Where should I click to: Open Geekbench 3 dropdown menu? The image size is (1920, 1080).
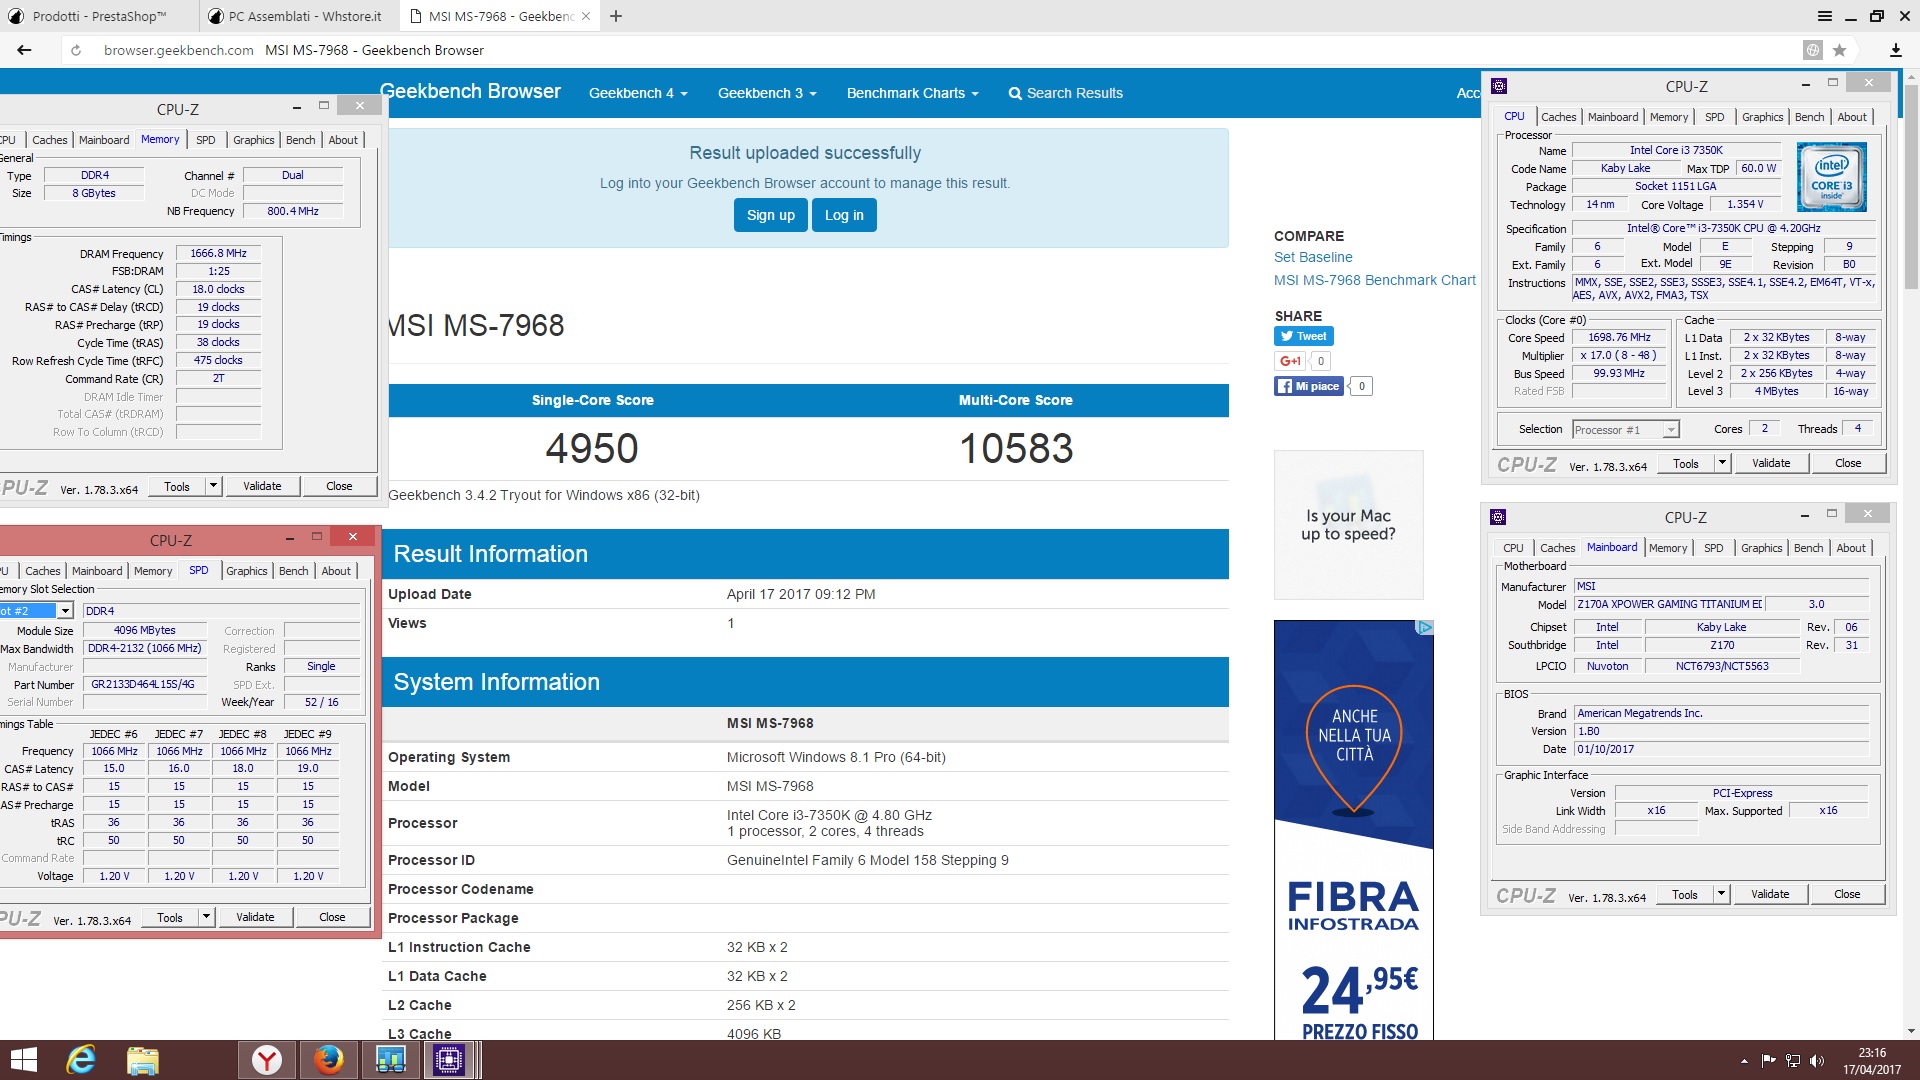[x=767, y=93]
